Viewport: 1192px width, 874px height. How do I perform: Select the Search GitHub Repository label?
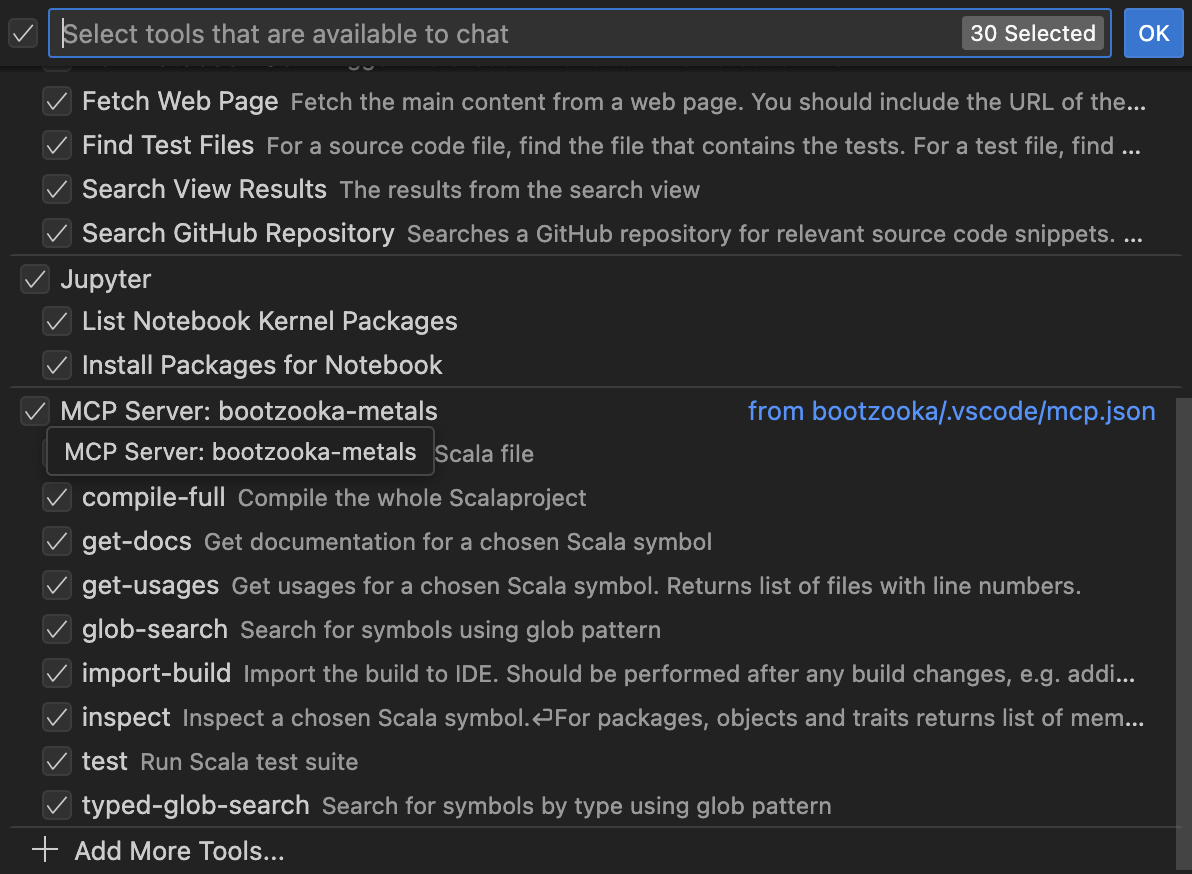coord(238,233)
